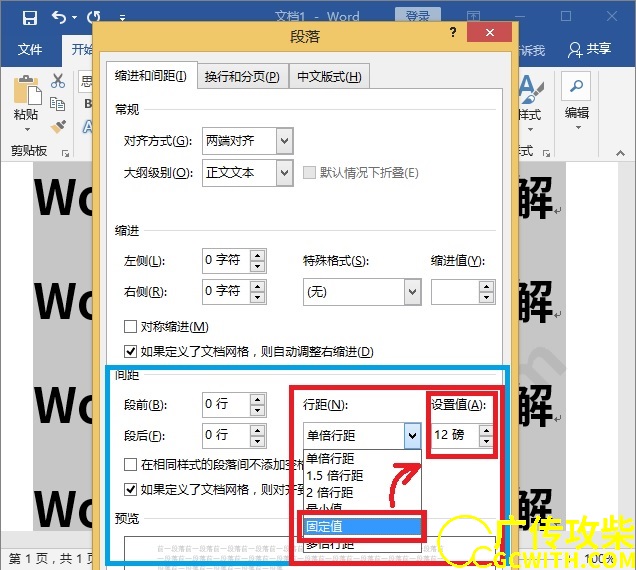Increase the 左侧 indent value
636x570 pixels.
point(258,256)
